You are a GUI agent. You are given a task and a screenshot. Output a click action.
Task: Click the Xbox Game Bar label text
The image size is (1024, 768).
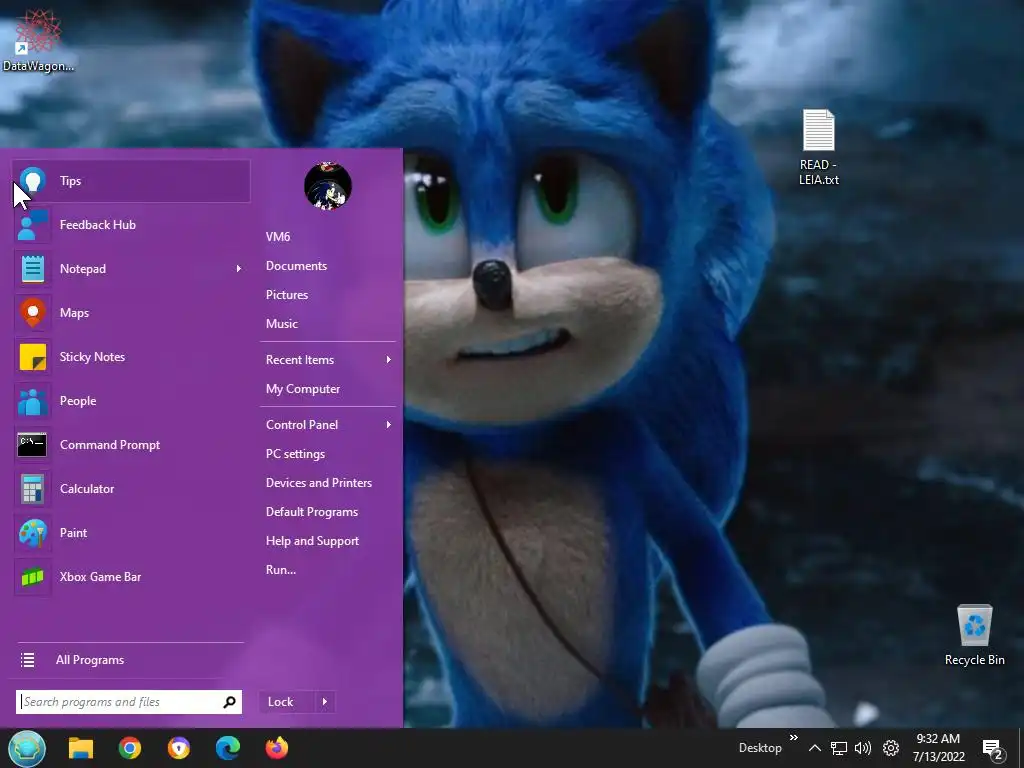pos(100,577)
